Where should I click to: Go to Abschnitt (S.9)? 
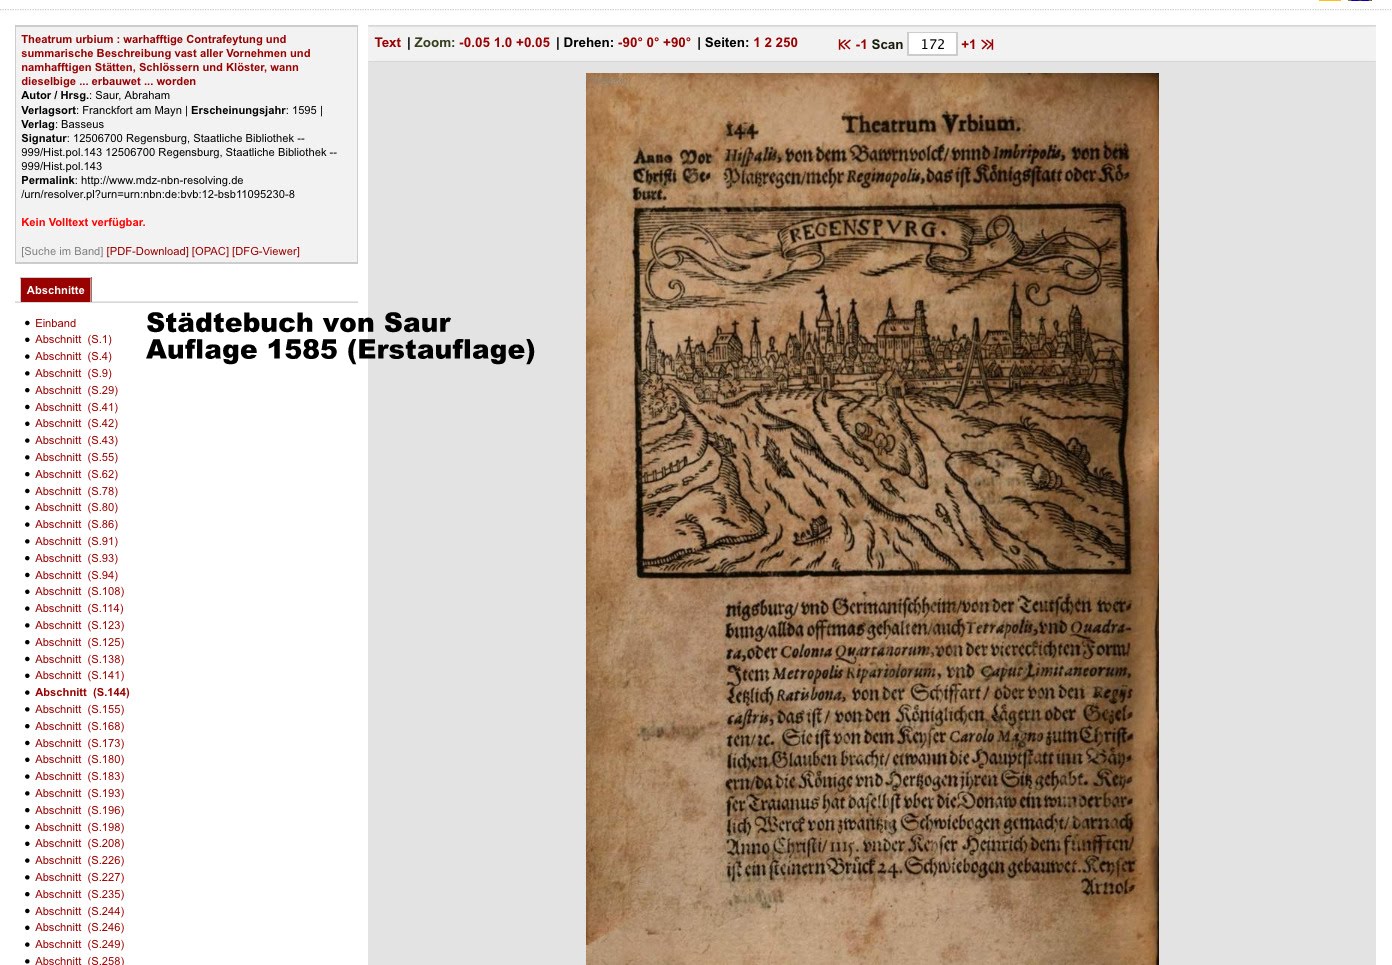point(73,374)
